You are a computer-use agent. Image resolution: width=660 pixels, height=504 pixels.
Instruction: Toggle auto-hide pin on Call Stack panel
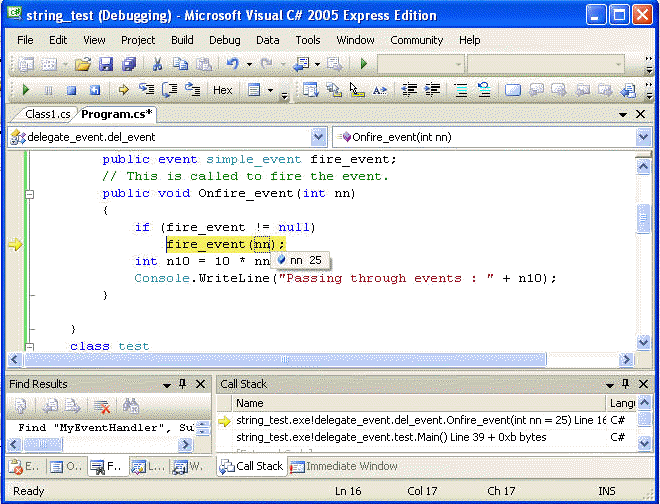[x=627, y=384]
